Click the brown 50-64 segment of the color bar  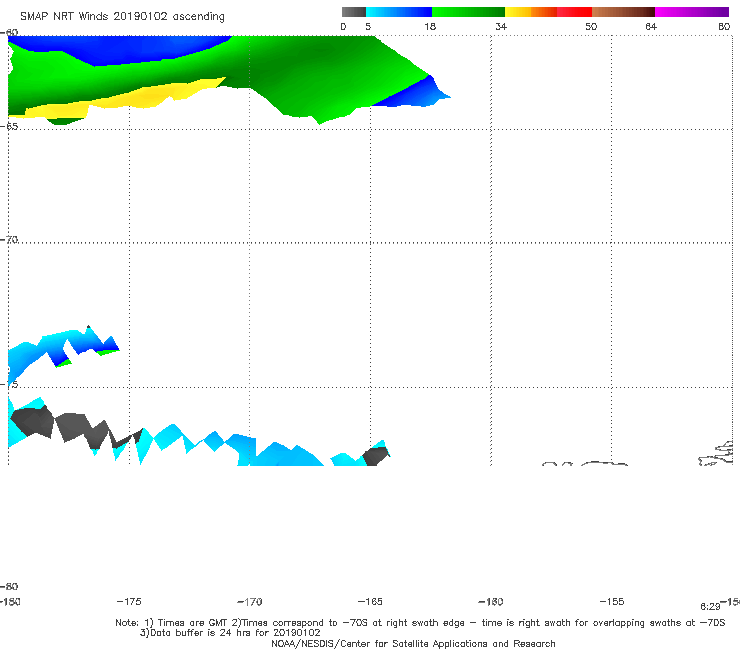pyautogui.click(x=623, y=12)
